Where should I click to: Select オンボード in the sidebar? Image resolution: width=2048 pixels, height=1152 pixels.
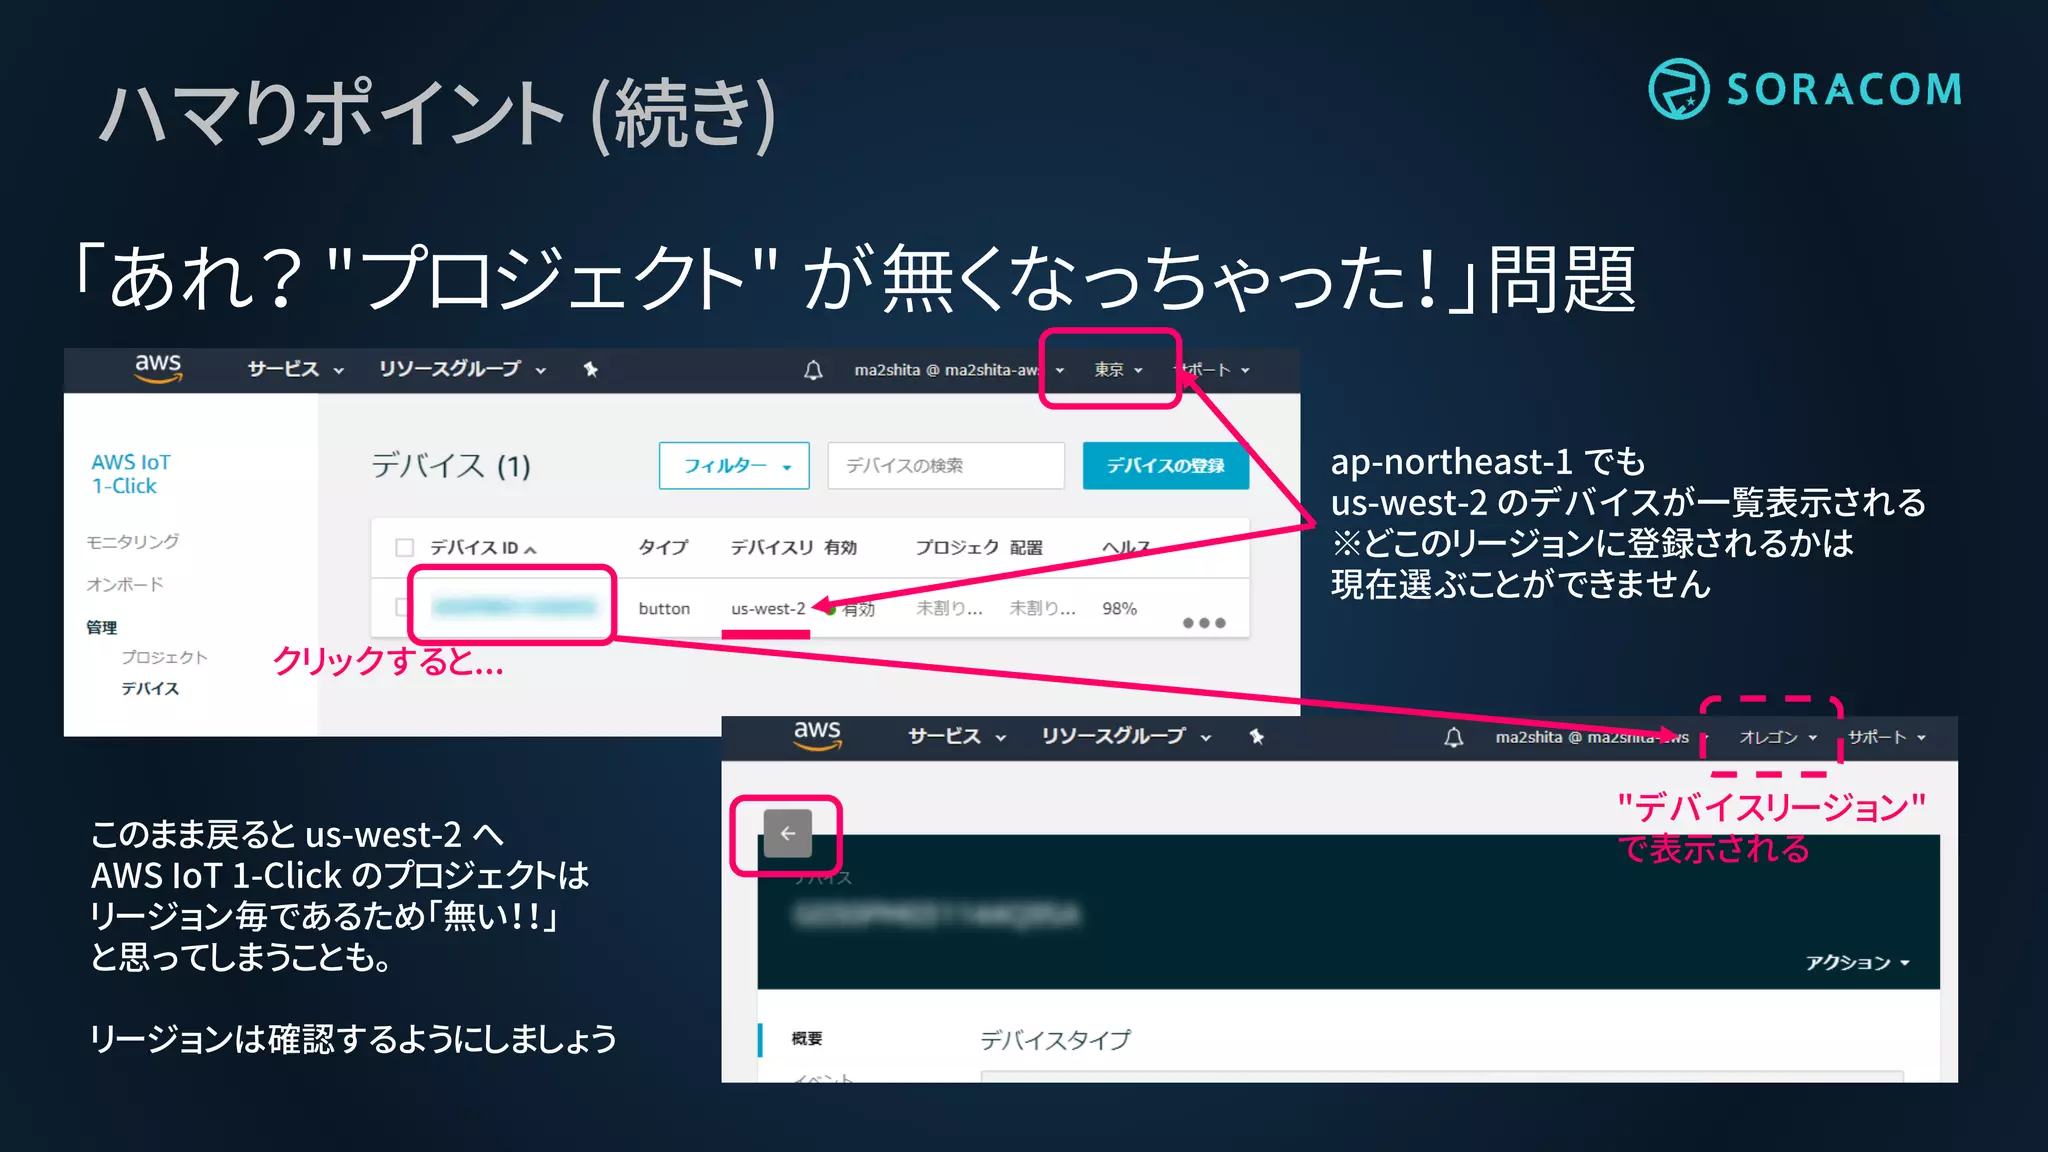pyautogui.click(x=124, y=584)
